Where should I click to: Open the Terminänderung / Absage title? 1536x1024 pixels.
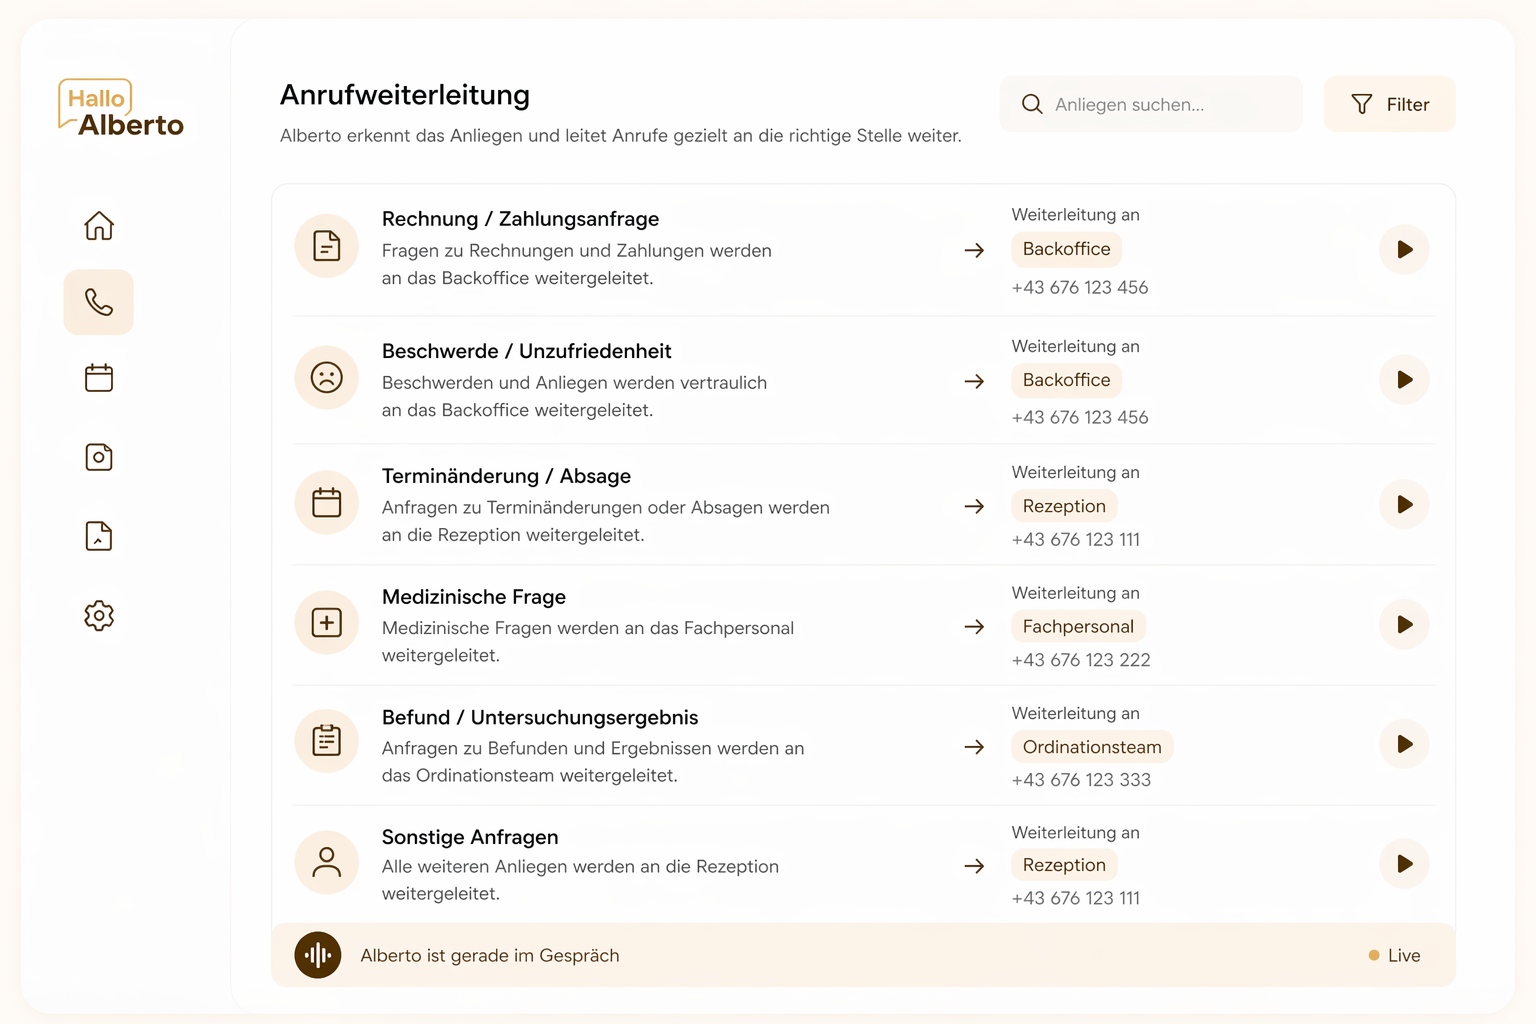(x=506, y=476)
